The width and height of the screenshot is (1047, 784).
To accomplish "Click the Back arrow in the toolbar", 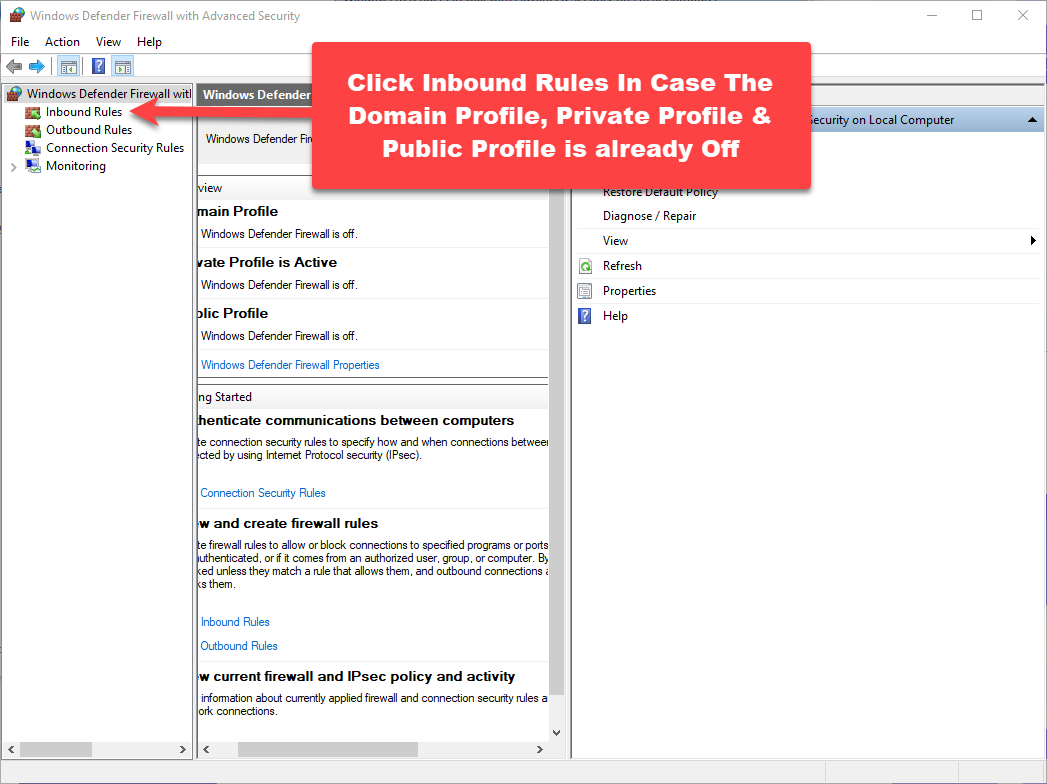I will point(14,67).
